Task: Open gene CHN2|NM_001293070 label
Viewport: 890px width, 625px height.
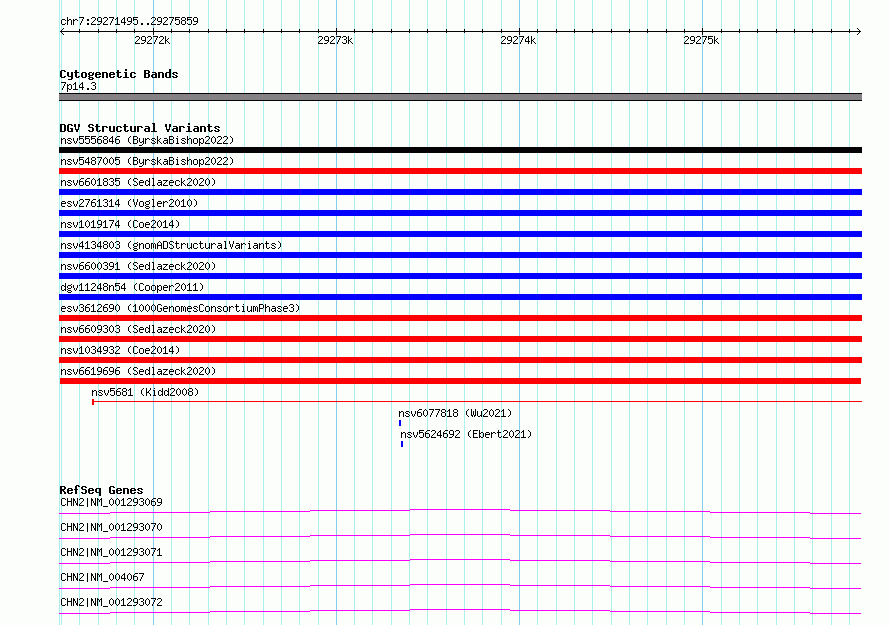Action: pyautogui.click(x=111, y=527)
